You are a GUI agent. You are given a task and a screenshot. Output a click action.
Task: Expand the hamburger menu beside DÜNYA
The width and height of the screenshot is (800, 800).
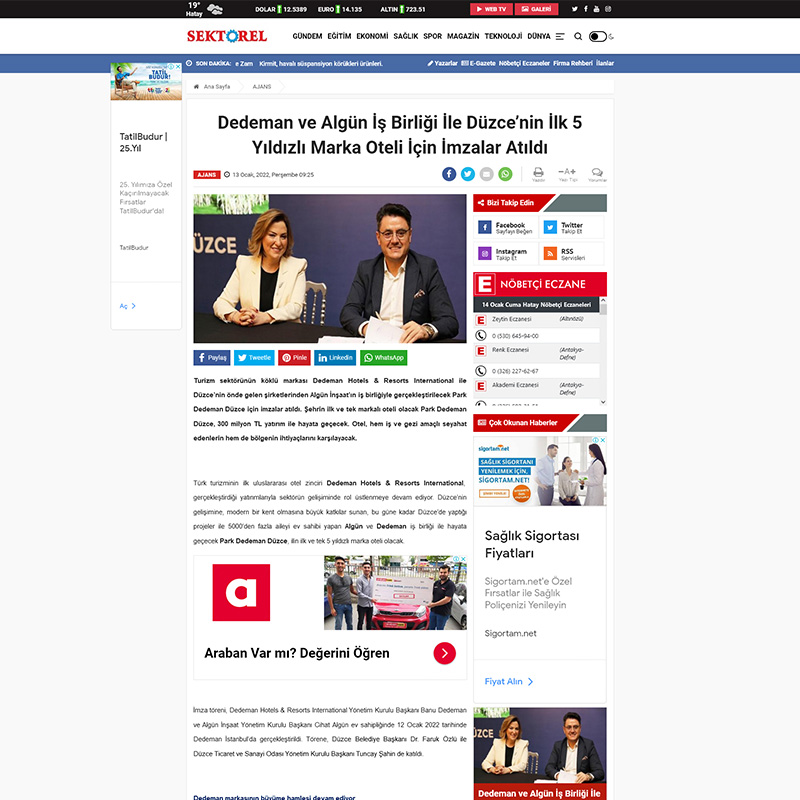560,36
